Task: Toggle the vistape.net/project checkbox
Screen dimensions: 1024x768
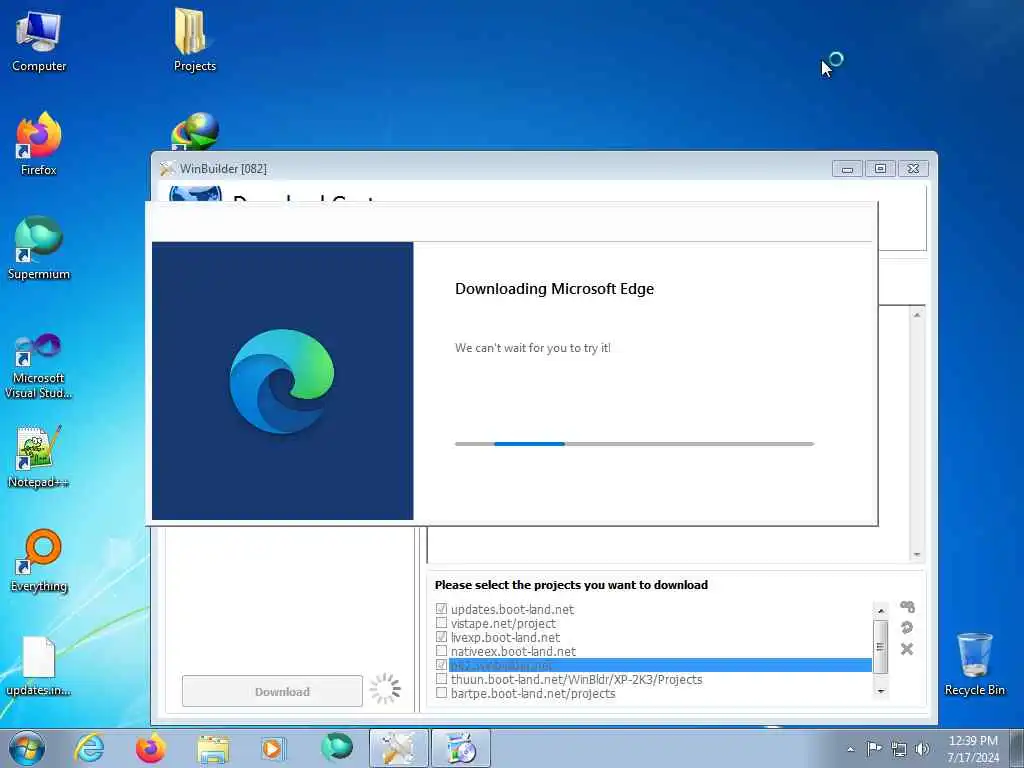Action: pyautogui.click(x=441, y=623)
